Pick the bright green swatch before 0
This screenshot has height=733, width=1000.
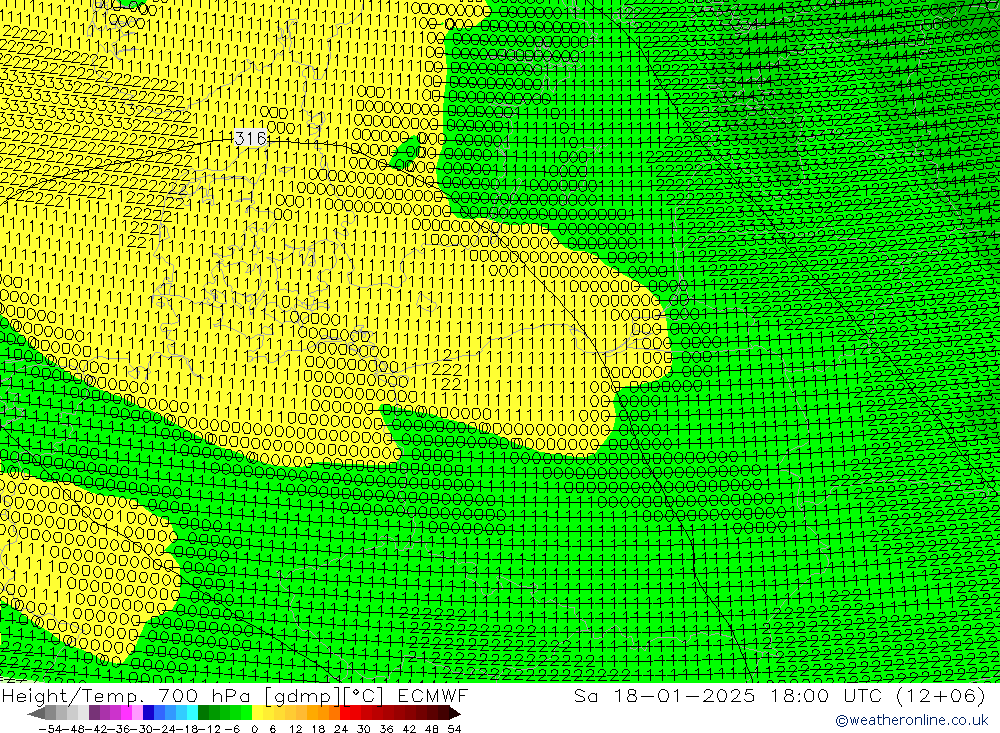tap(246, 713)
